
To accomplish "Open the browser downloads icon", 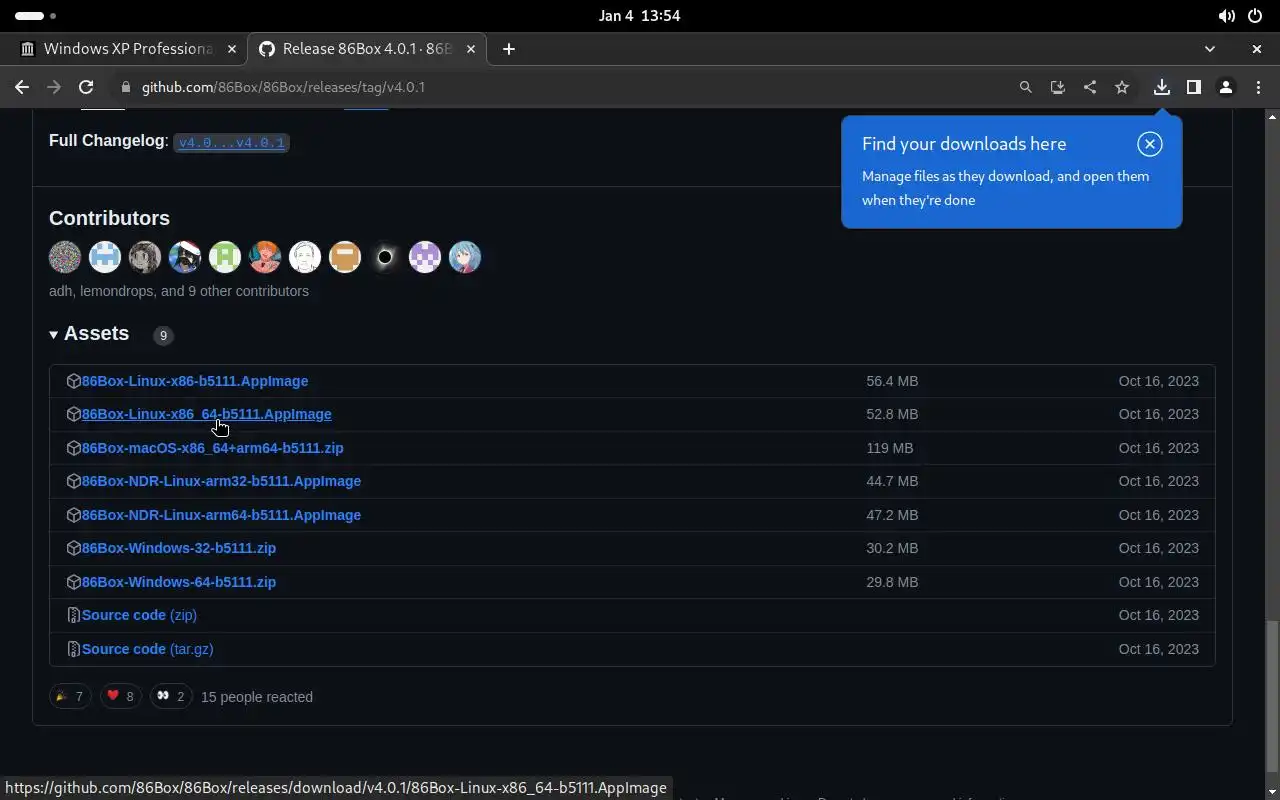I will (x=1161, y=87).
